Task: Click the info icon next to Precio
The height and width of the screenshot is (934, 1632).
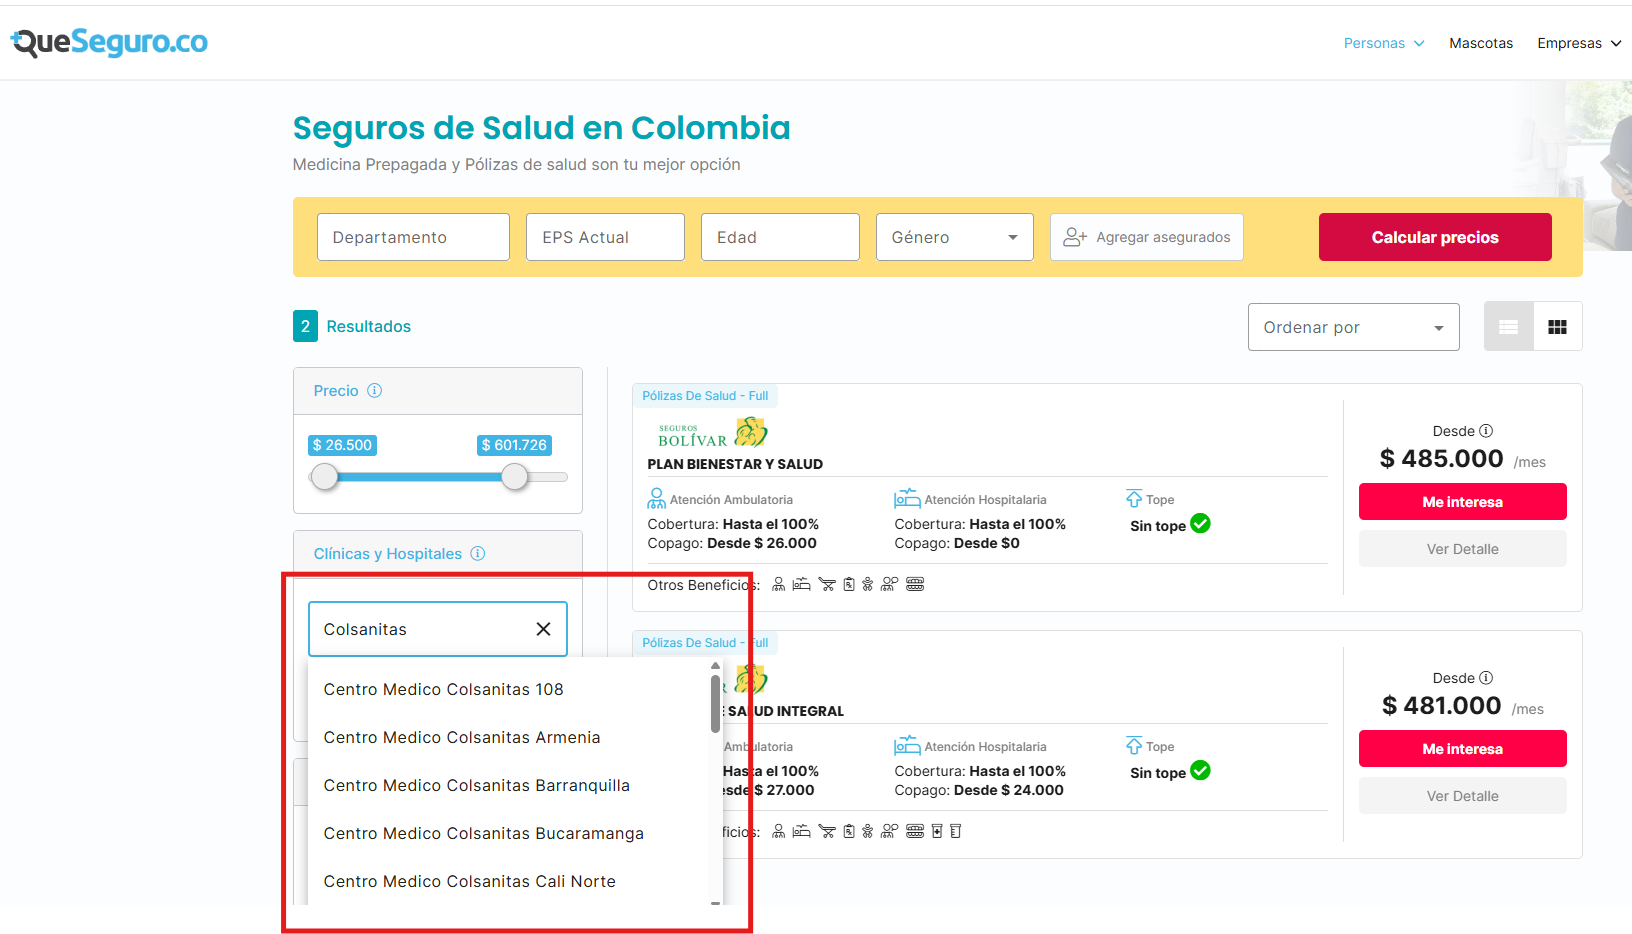Action: coord(375,390)
